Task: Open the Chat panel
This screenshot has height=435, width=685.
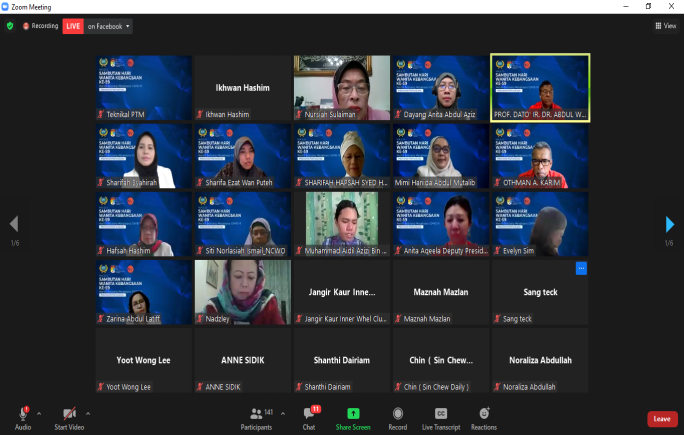Action: [310, 413]
